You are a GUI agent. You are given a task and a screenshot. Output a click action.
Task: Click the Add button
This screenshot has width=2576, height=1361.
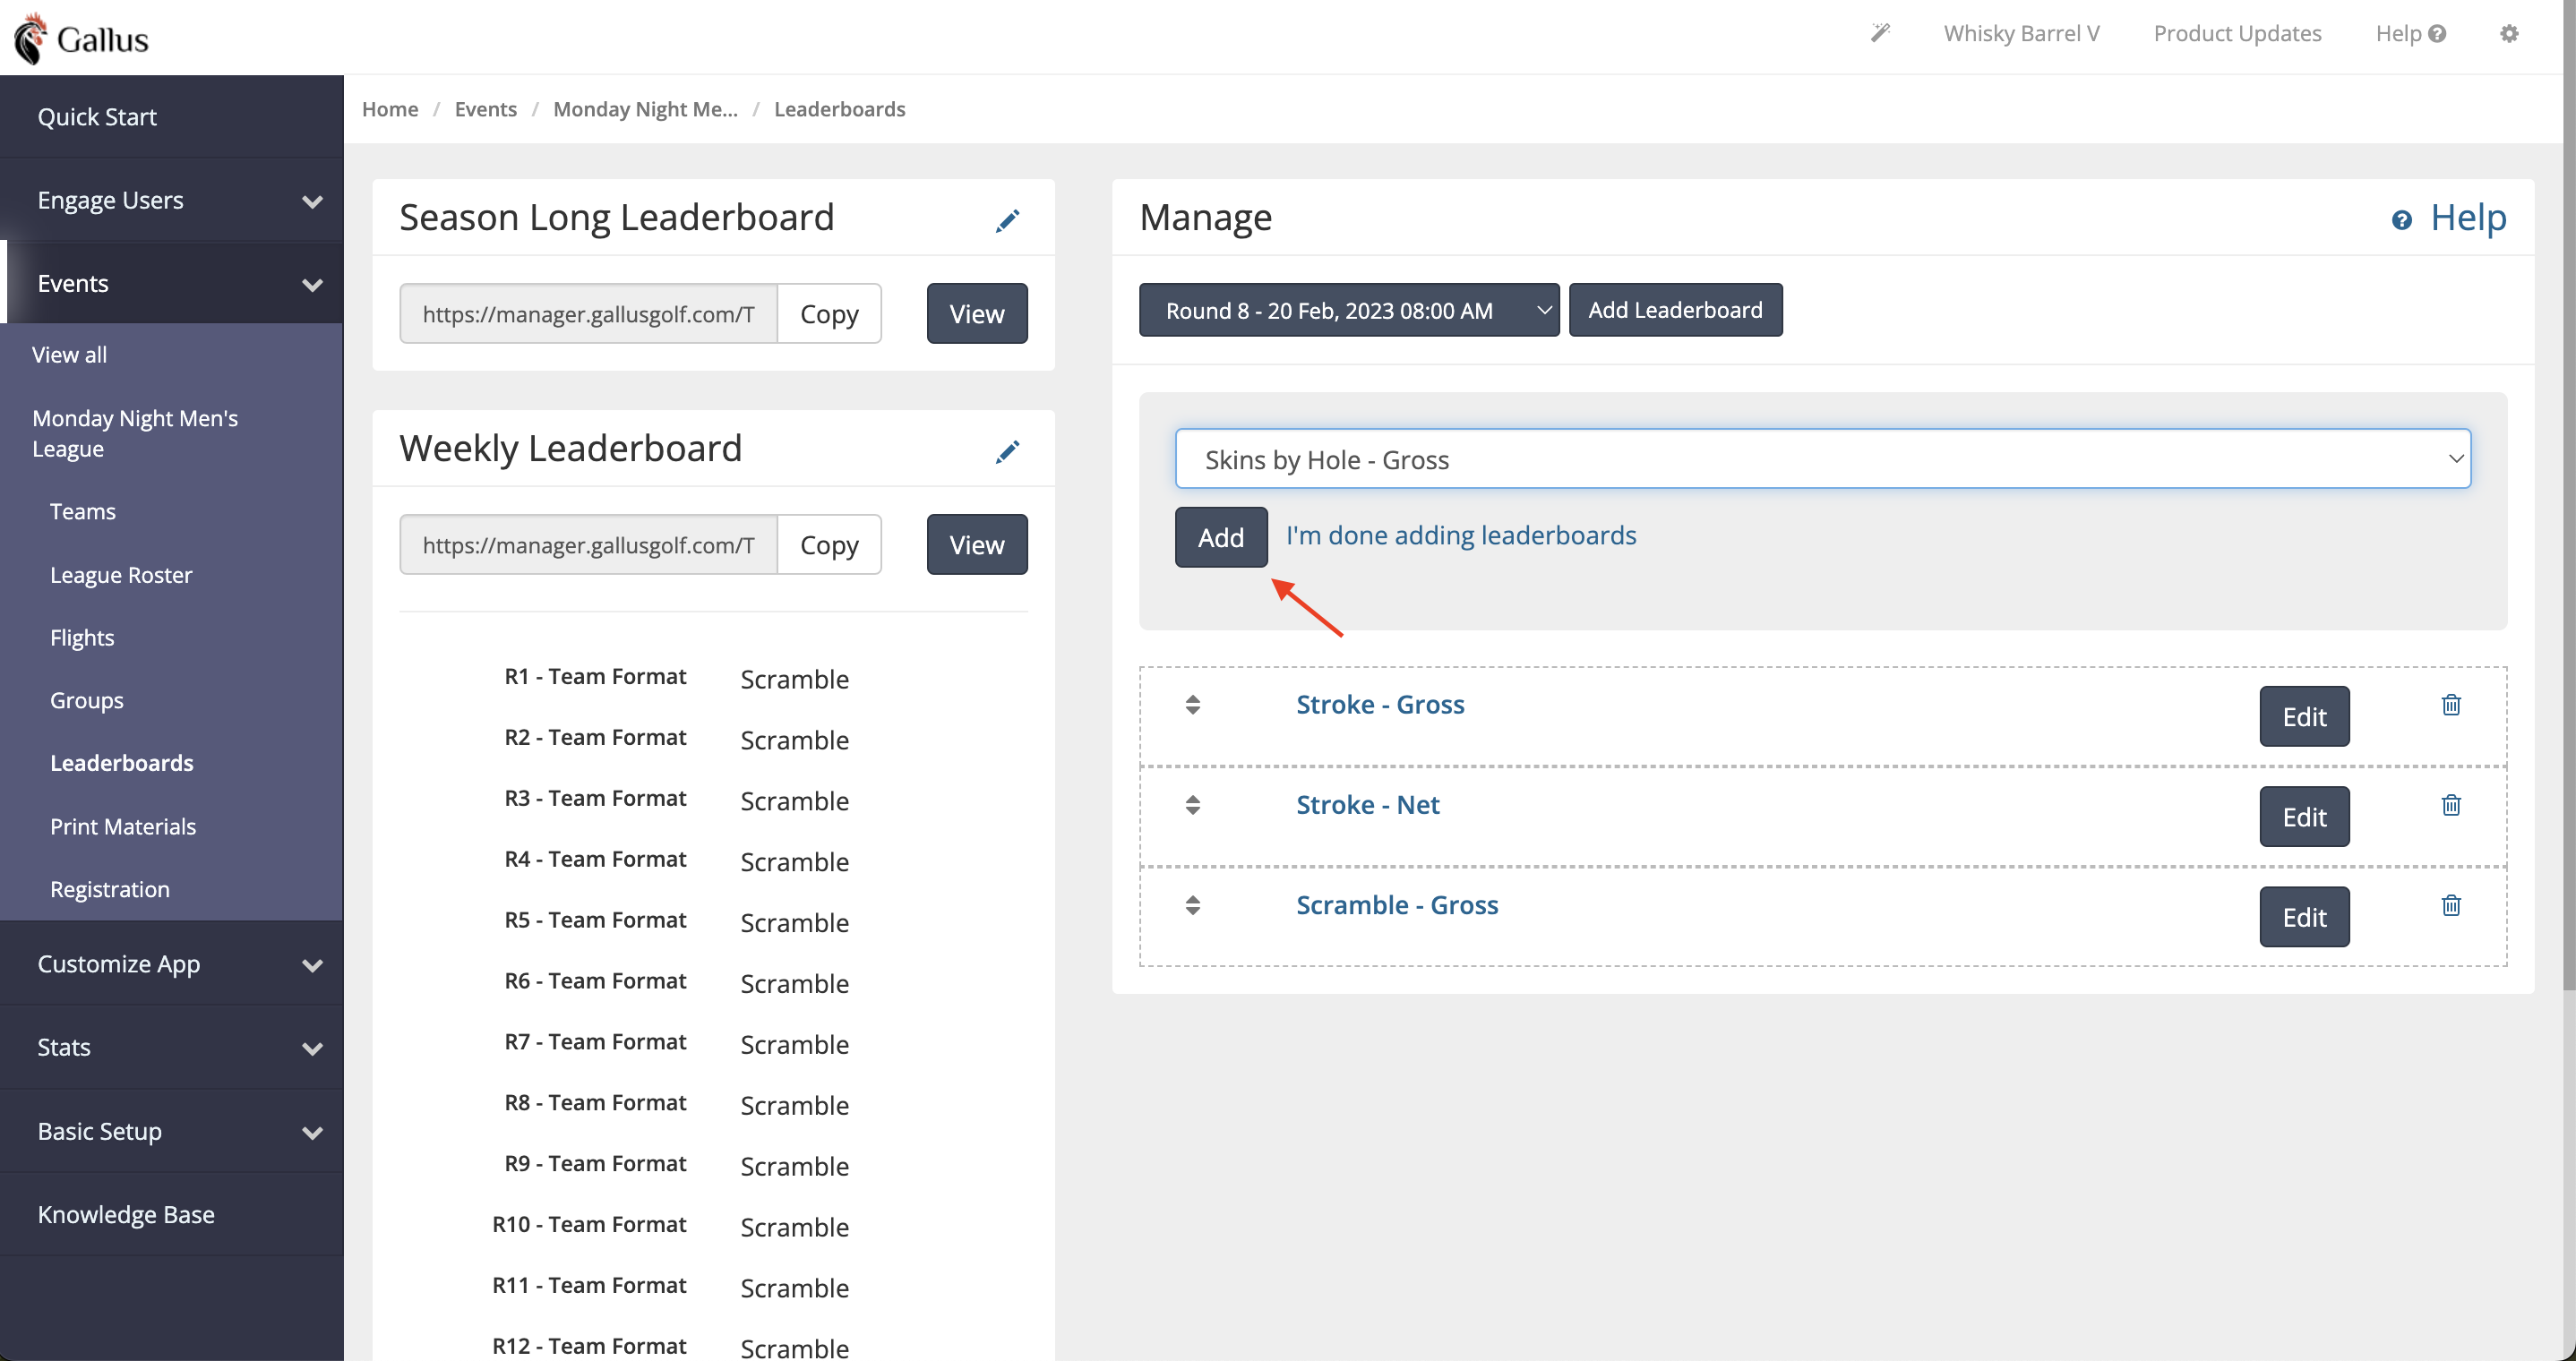[x=1221, y=537]
